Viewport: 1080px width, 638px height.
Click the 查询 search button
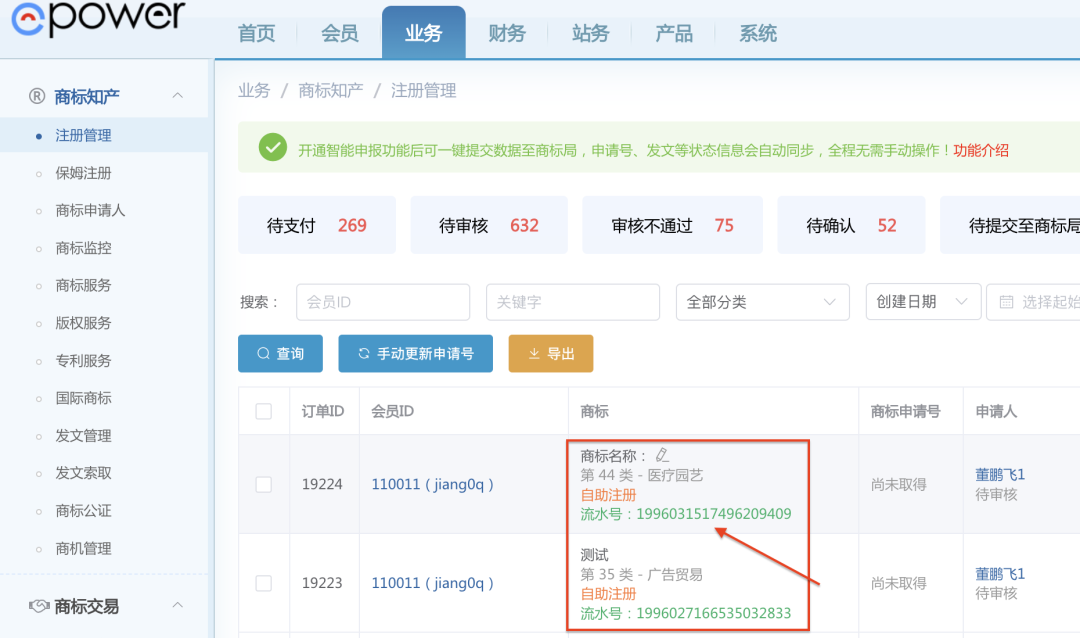(x=280, y=353)
